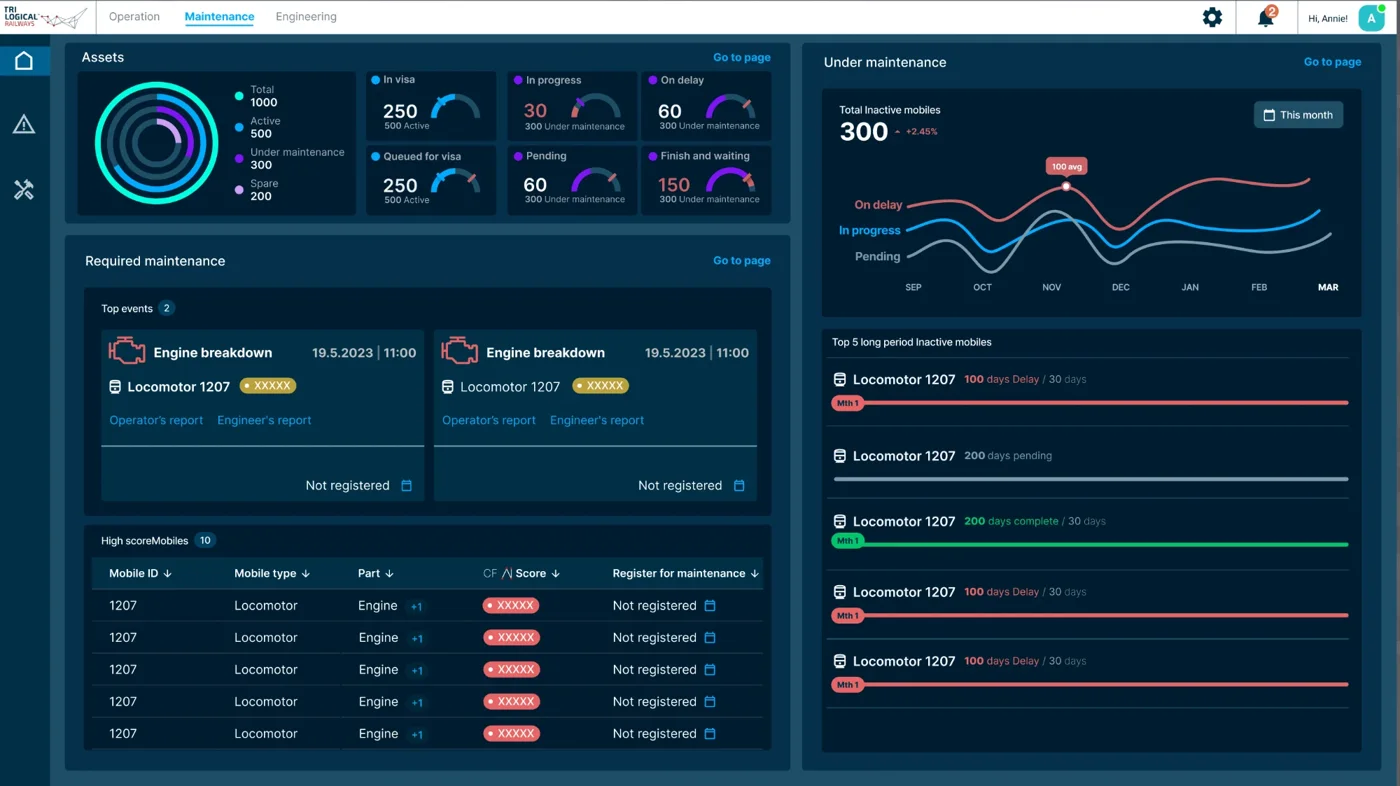1400x786 pixels.
Task: Open Engineer's report in second event card
Action: 597,421
